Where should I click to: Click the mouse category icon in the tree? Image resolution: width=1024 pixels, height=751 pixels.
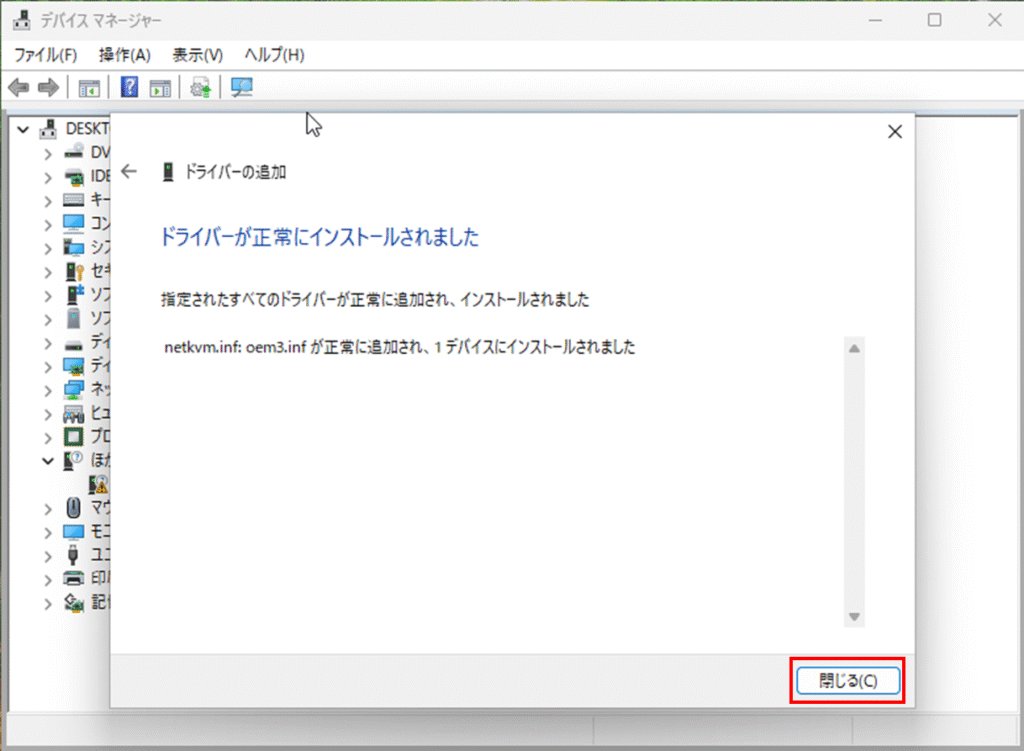74,508
